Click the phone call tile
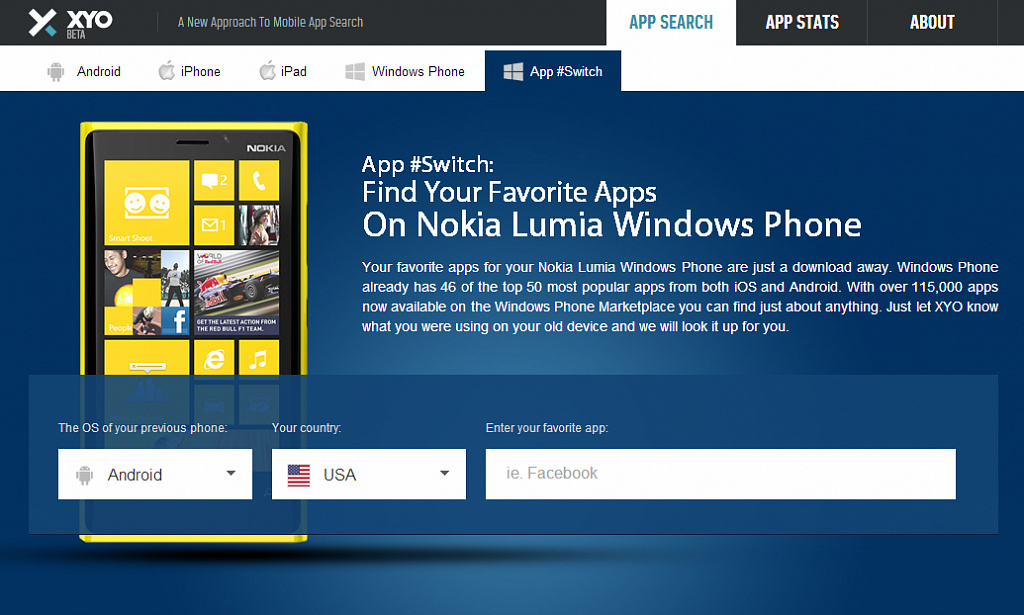Image resolution: width=1024 pixels, height=615 pixels. (x=259, y=180)
